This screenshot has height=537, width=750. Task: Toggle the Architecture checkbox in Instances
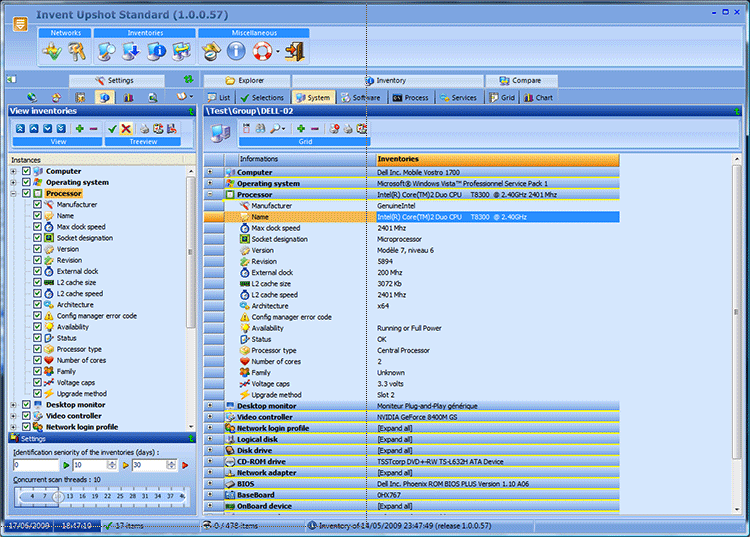(37, 304)
